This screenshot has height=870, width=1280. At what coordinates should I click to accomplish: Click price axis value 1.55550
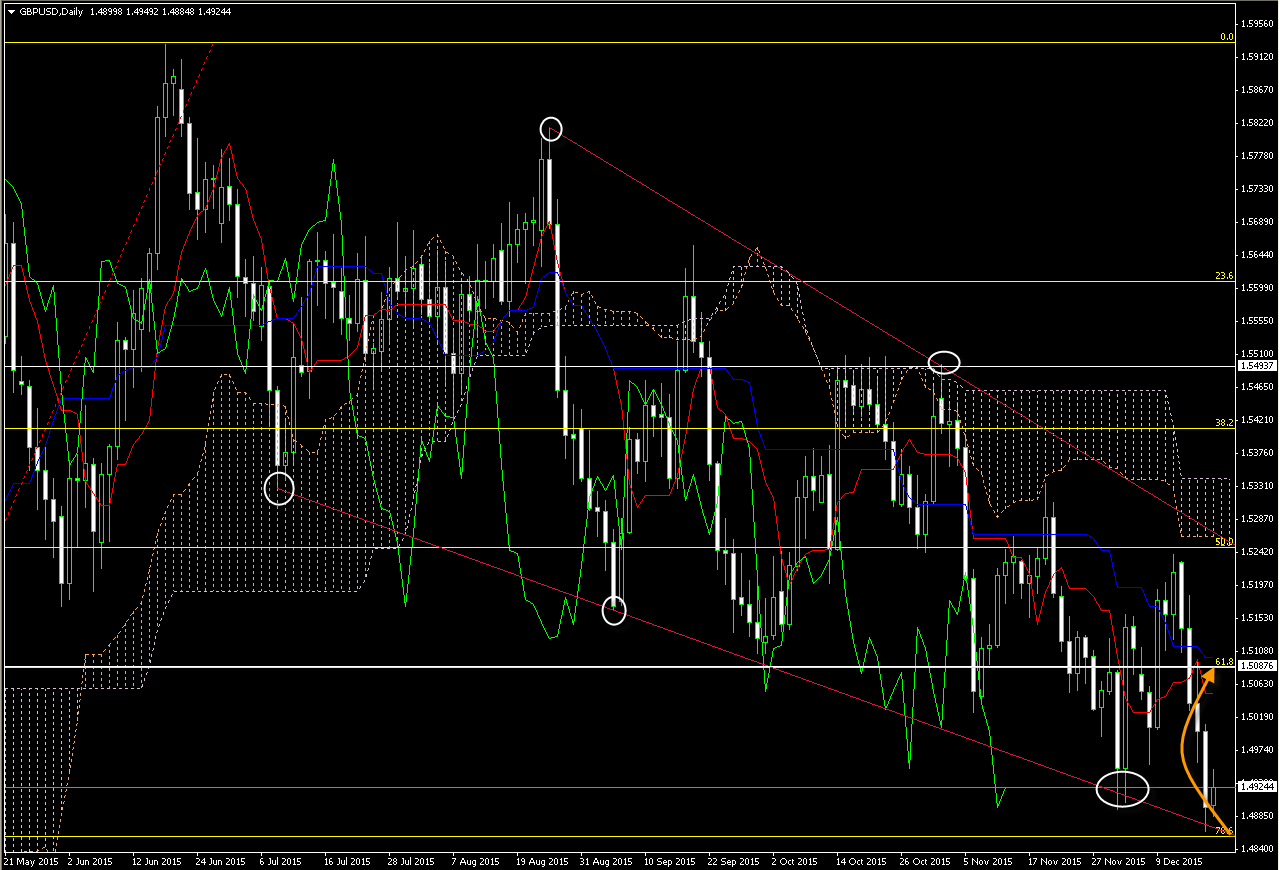(x=1257, y=320)
